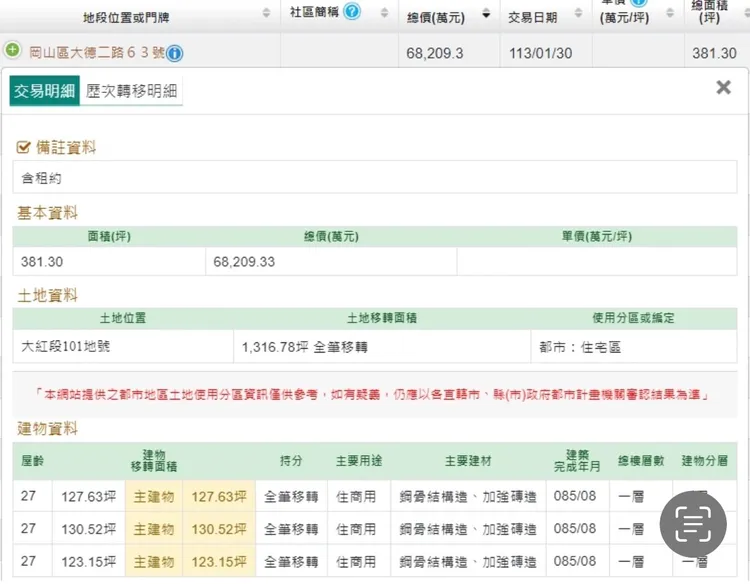
Task: Click the 屋齡 column header
Action: click(32, 461)
